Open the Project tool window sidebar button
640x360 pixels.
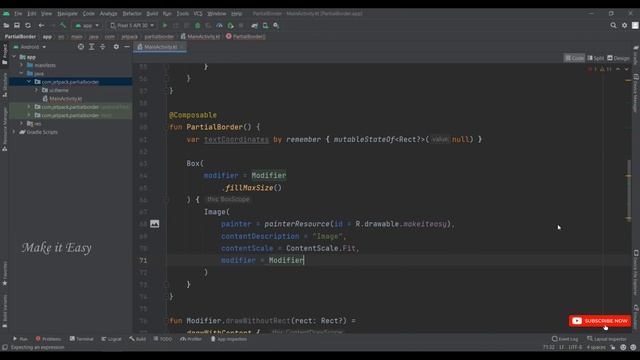click(x=4, y=54)
